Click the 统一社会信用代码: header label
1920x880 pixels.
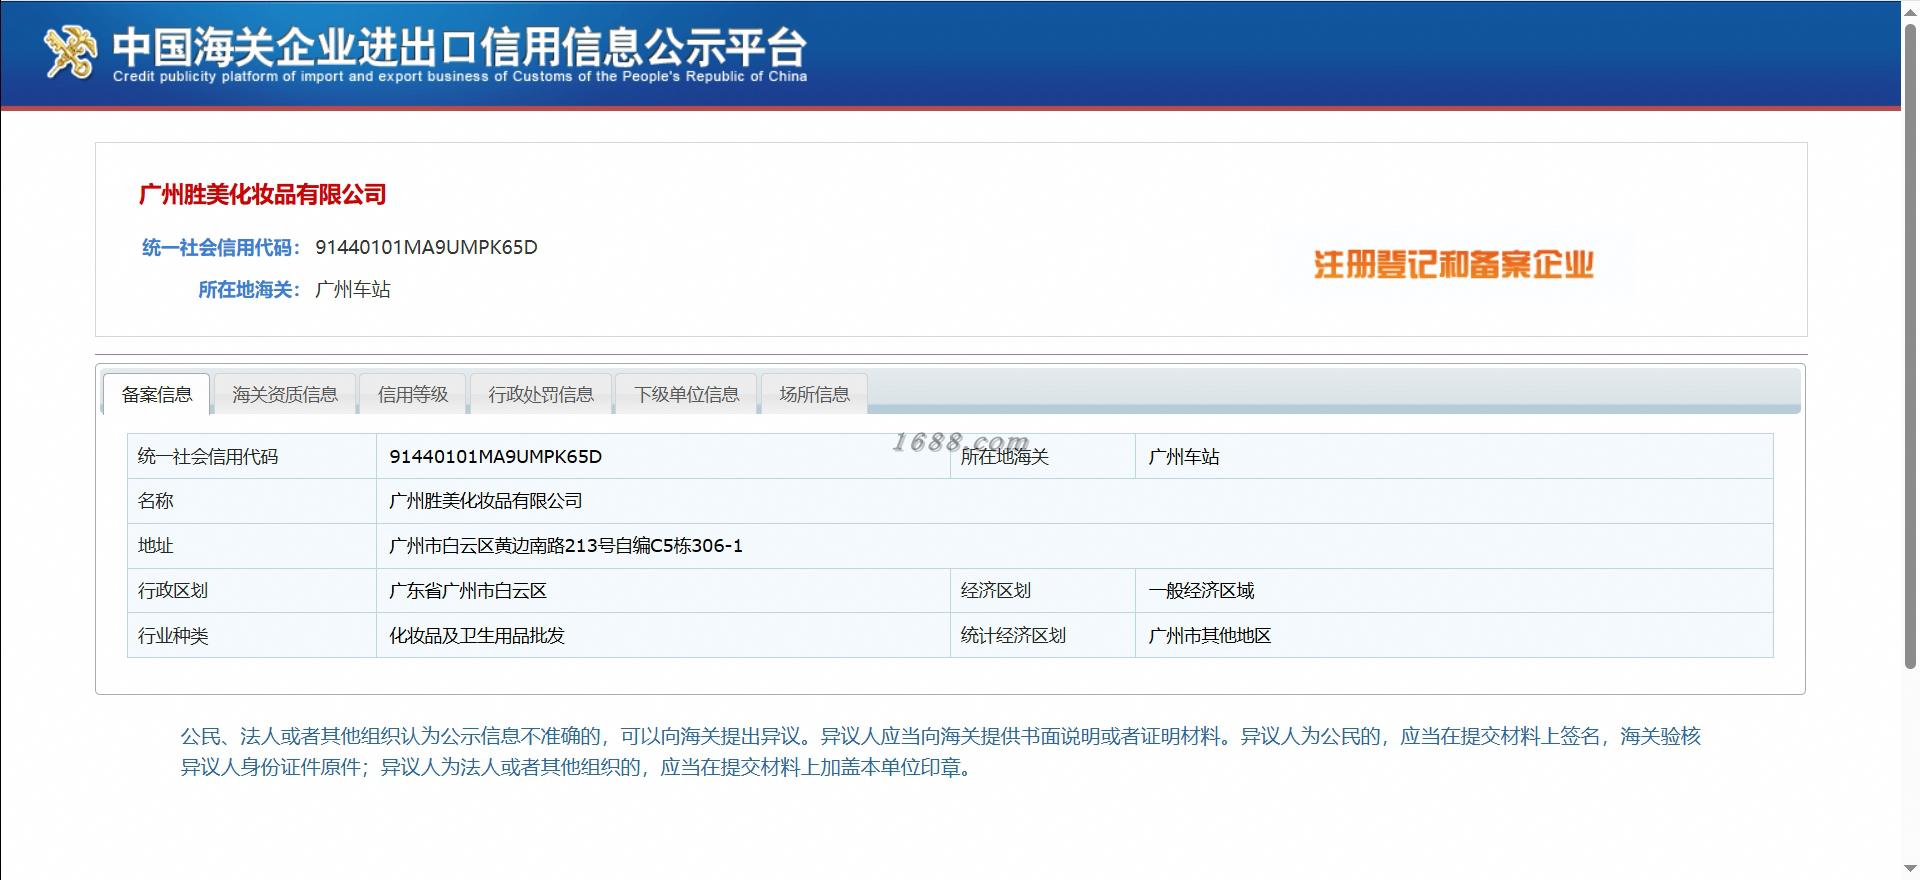pos(221,247)
